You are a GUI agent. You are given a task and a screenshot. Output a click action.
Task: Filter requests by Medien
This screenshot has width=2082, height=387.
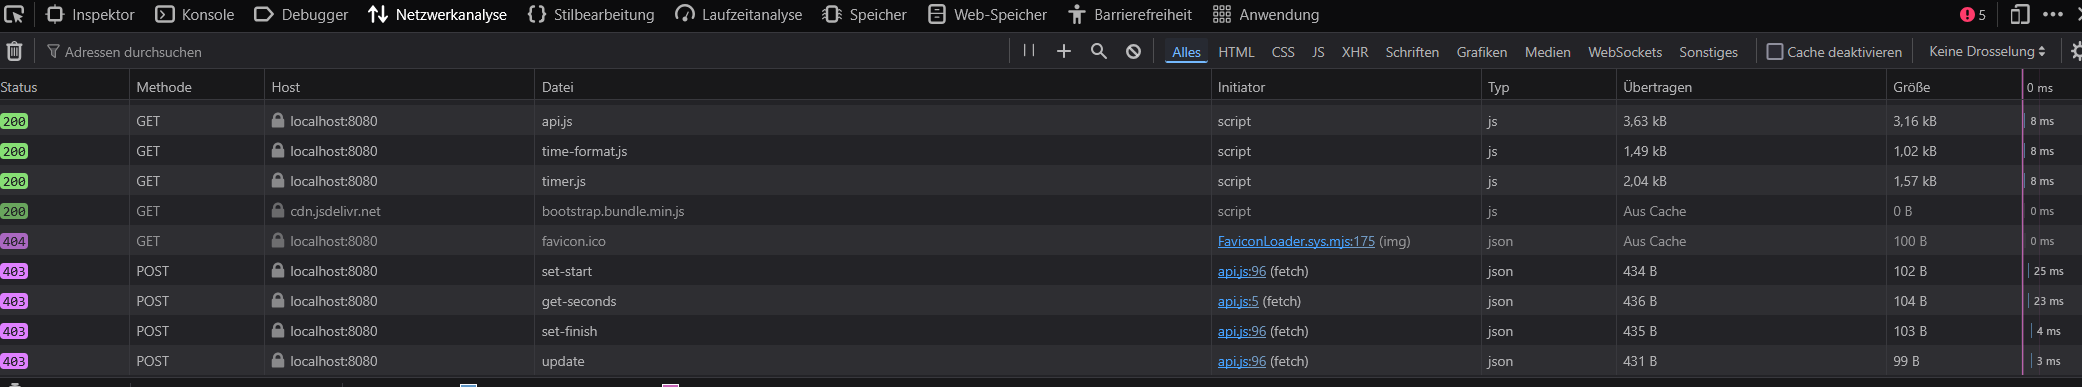click(x=1547, y=52)
